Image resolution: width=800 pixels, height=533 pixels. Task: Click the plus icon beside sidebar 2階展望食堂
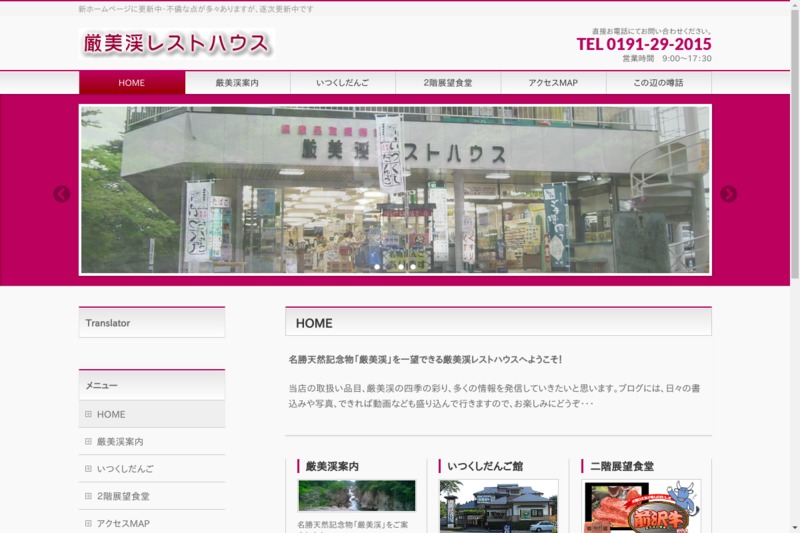click(88, 496)
